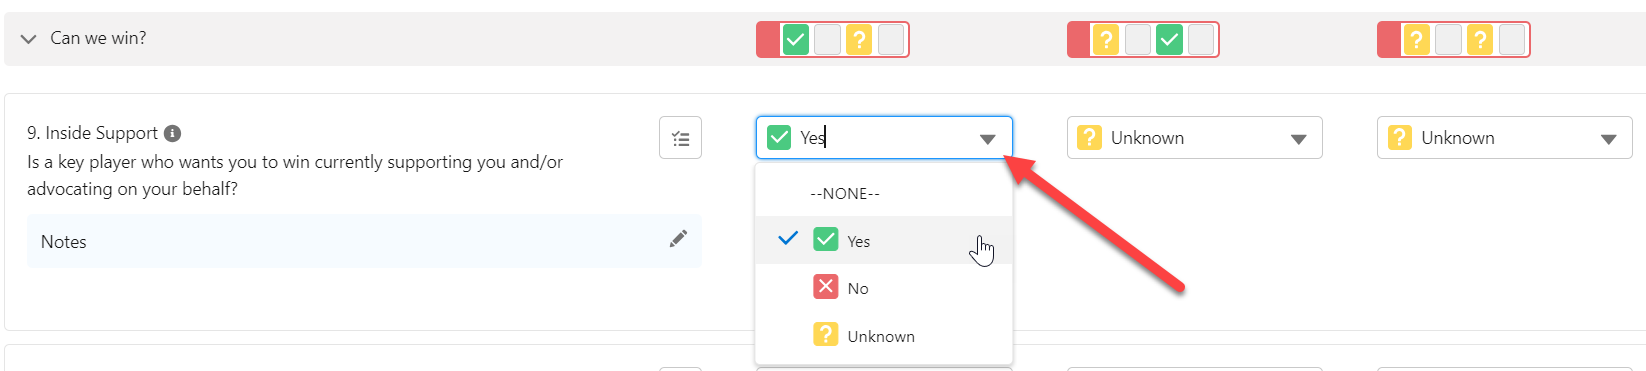Click the yellow question mark in first summary bar

tap(859, 40)
